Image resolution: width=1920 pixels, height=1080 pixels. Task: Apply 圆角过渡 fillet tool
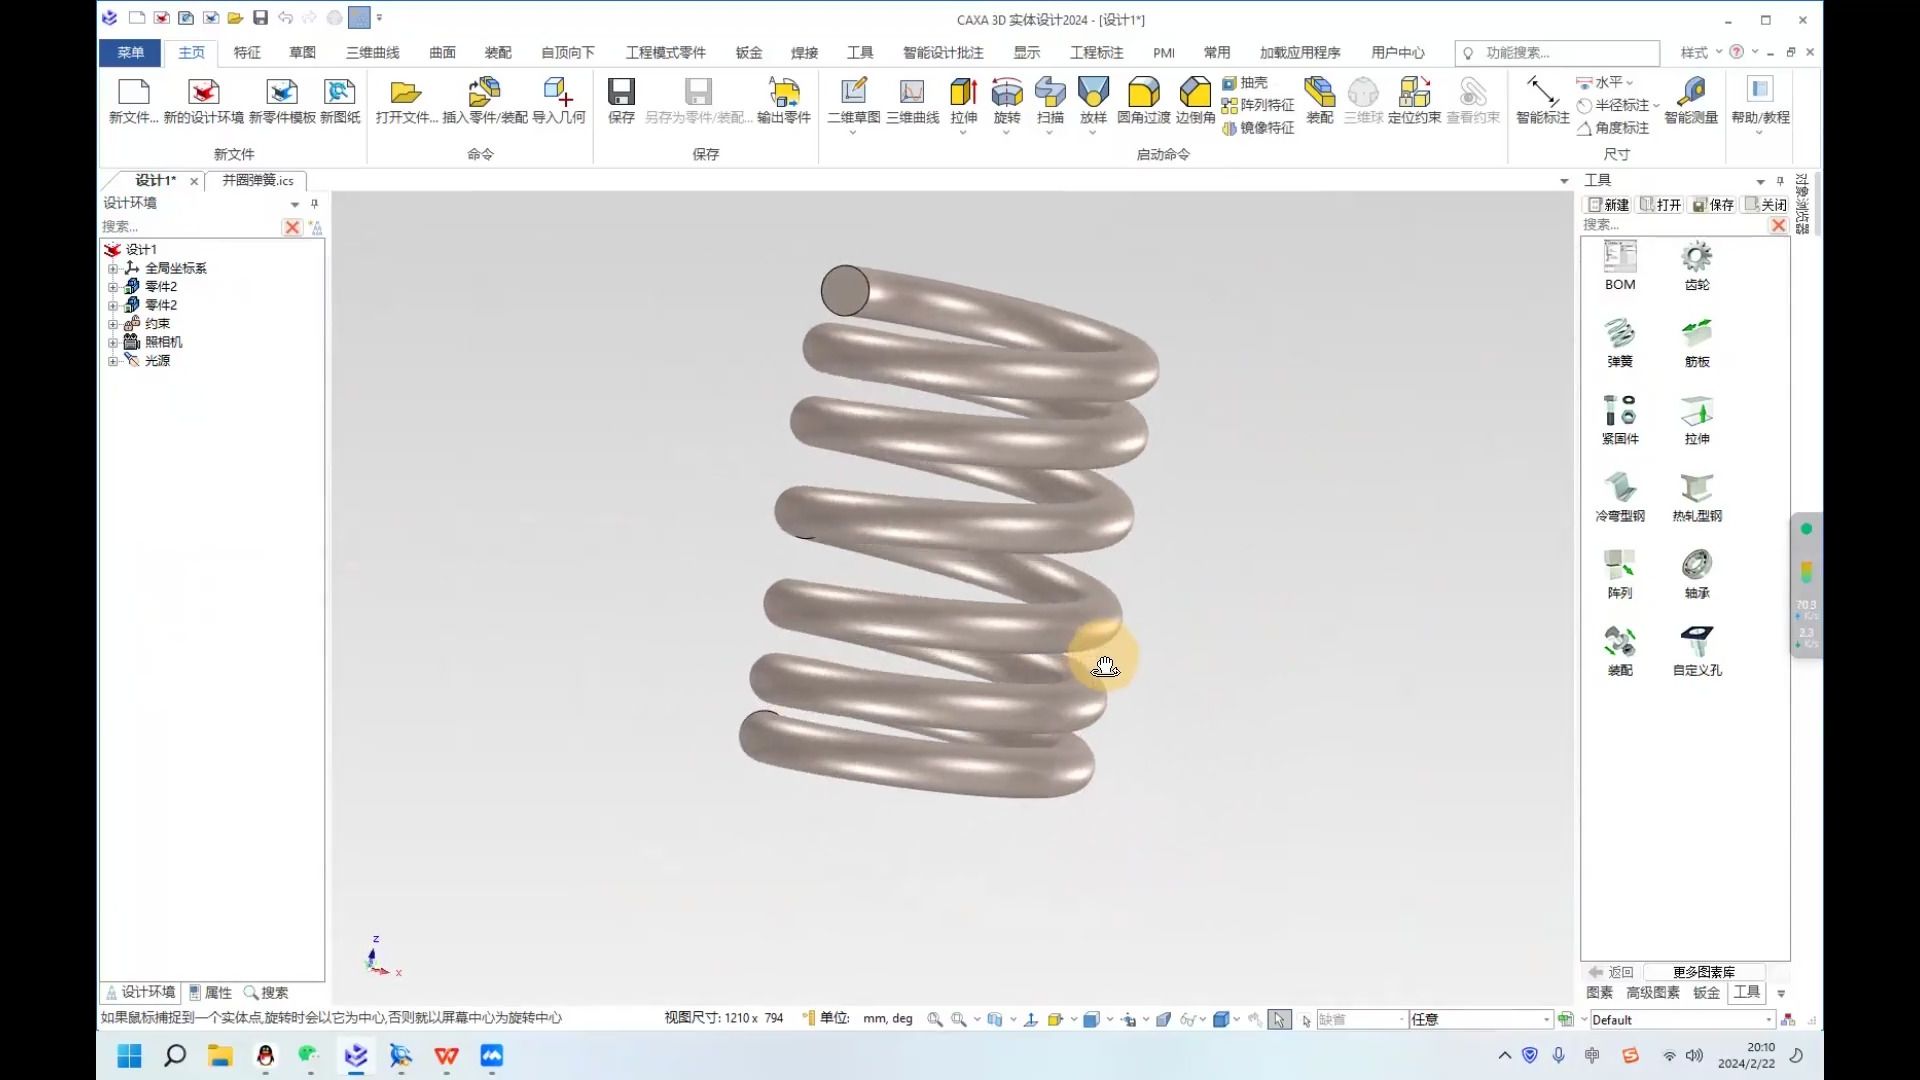[x=1143, y=101]
